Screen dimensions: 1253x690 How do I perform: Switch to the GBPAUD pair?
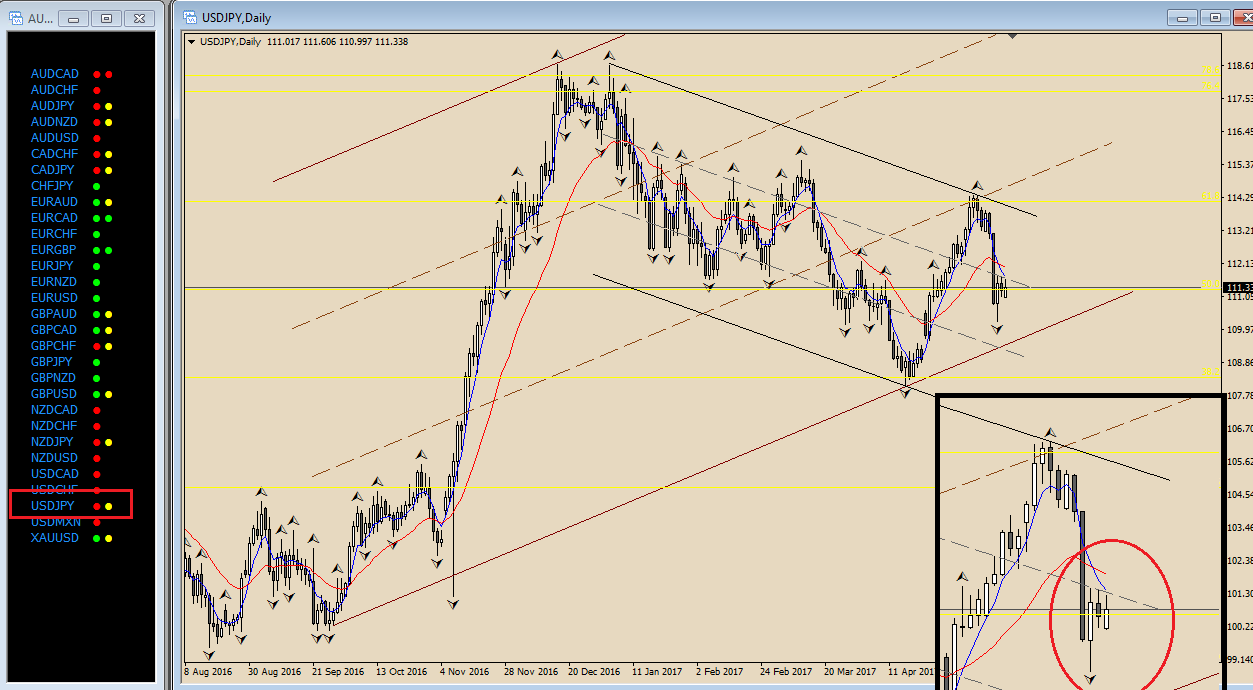(x=54, y=314)
